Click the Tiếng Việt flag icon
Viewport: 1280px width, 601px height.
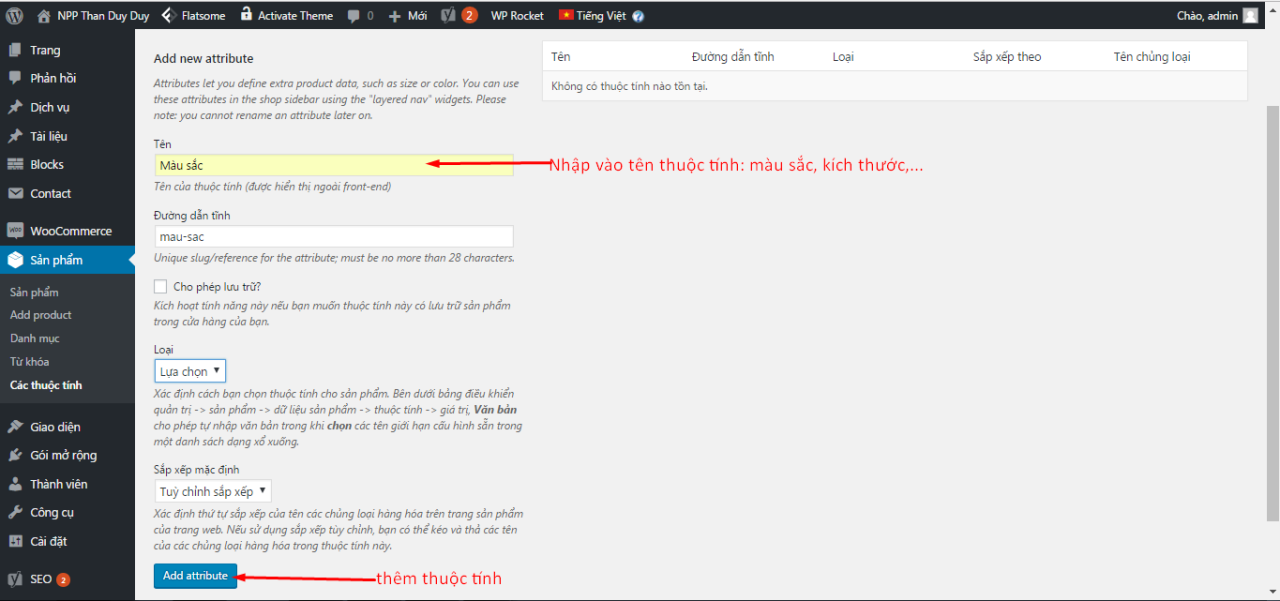(x=564, y=14)
